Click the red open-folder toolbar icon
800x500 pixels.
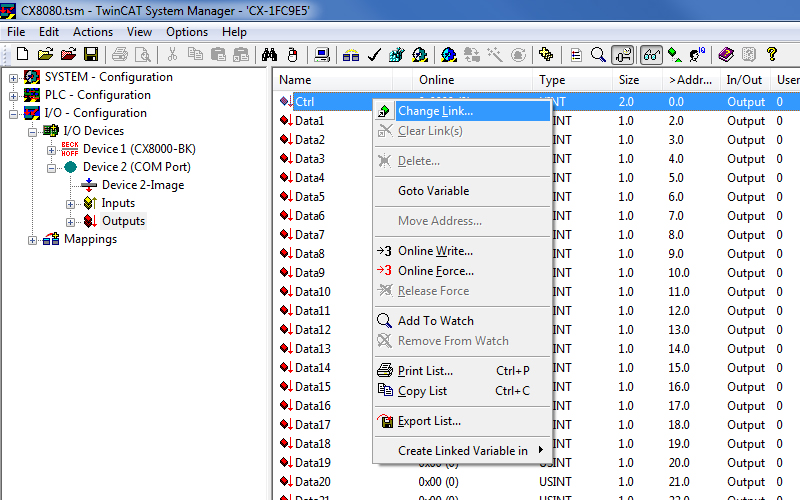point(68,54)
